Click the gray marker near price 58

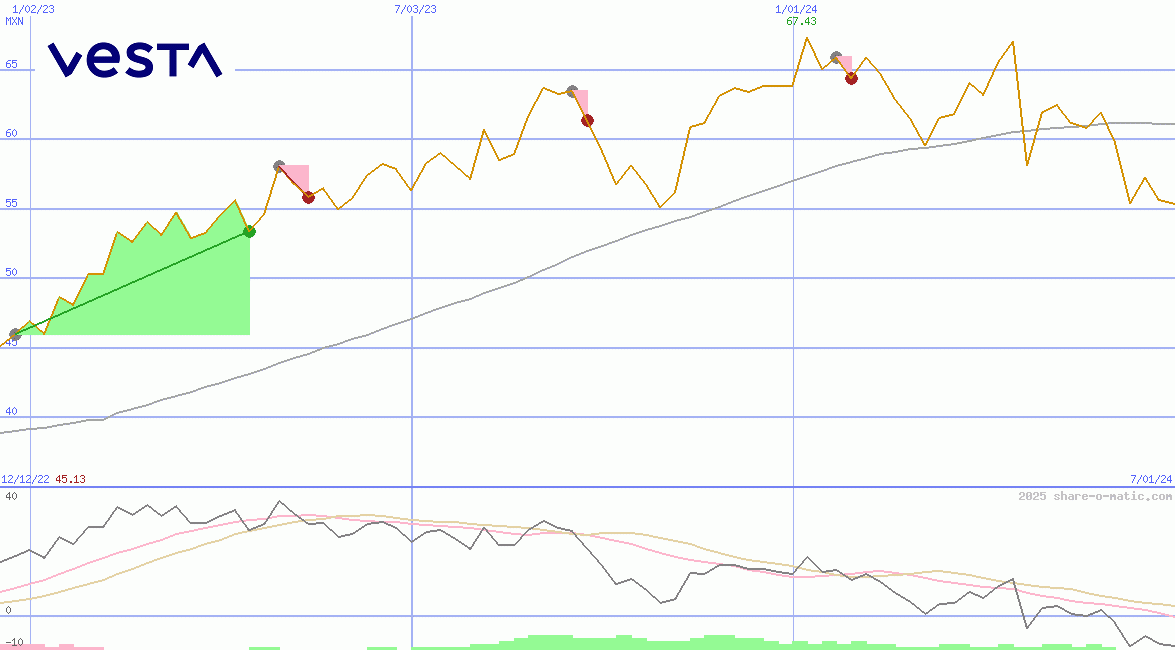click(x=279, y=166)
